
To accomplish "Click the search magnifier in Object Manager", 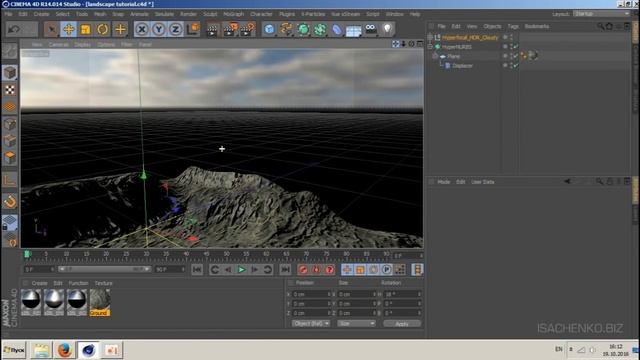I will (x=600, y=26).
